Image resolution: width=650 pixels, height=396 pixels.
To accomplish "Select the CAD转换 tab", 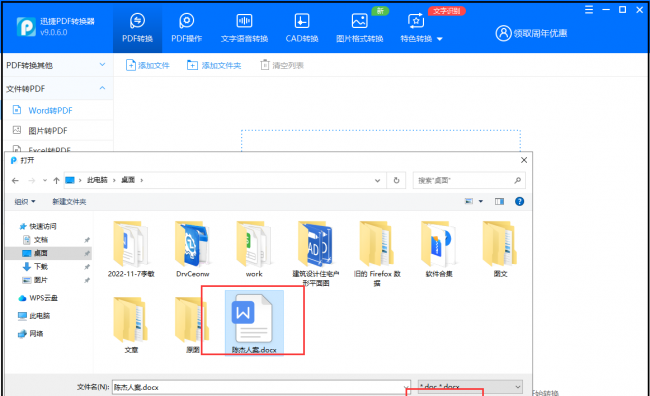I will pos(302,28).
